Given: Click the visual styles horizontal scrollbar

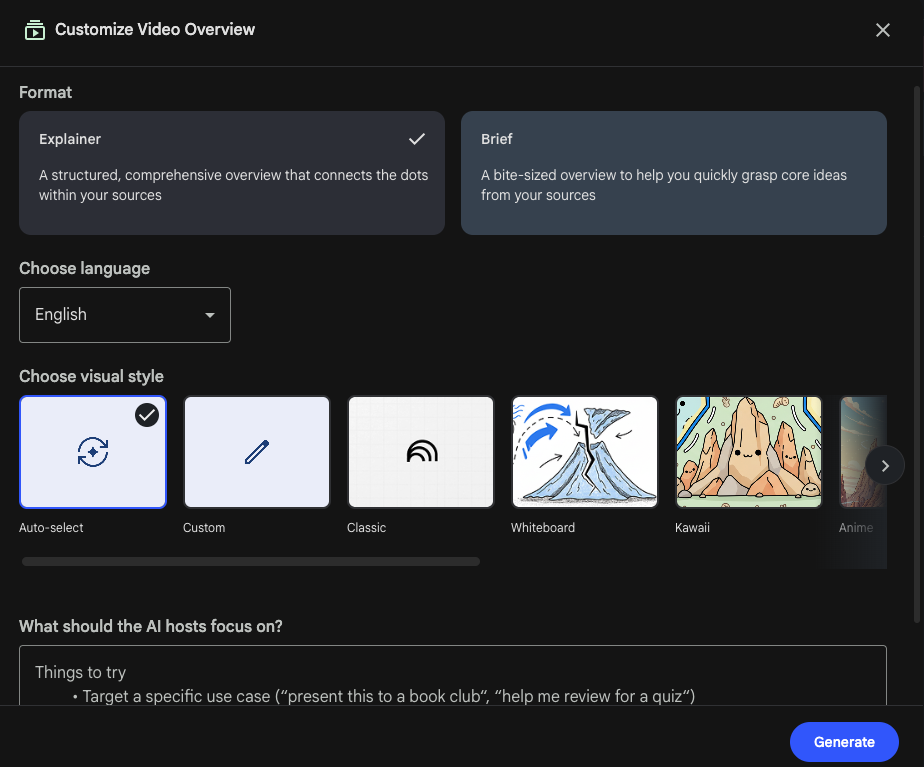Looking at the screenshot, I should point(250,561).
